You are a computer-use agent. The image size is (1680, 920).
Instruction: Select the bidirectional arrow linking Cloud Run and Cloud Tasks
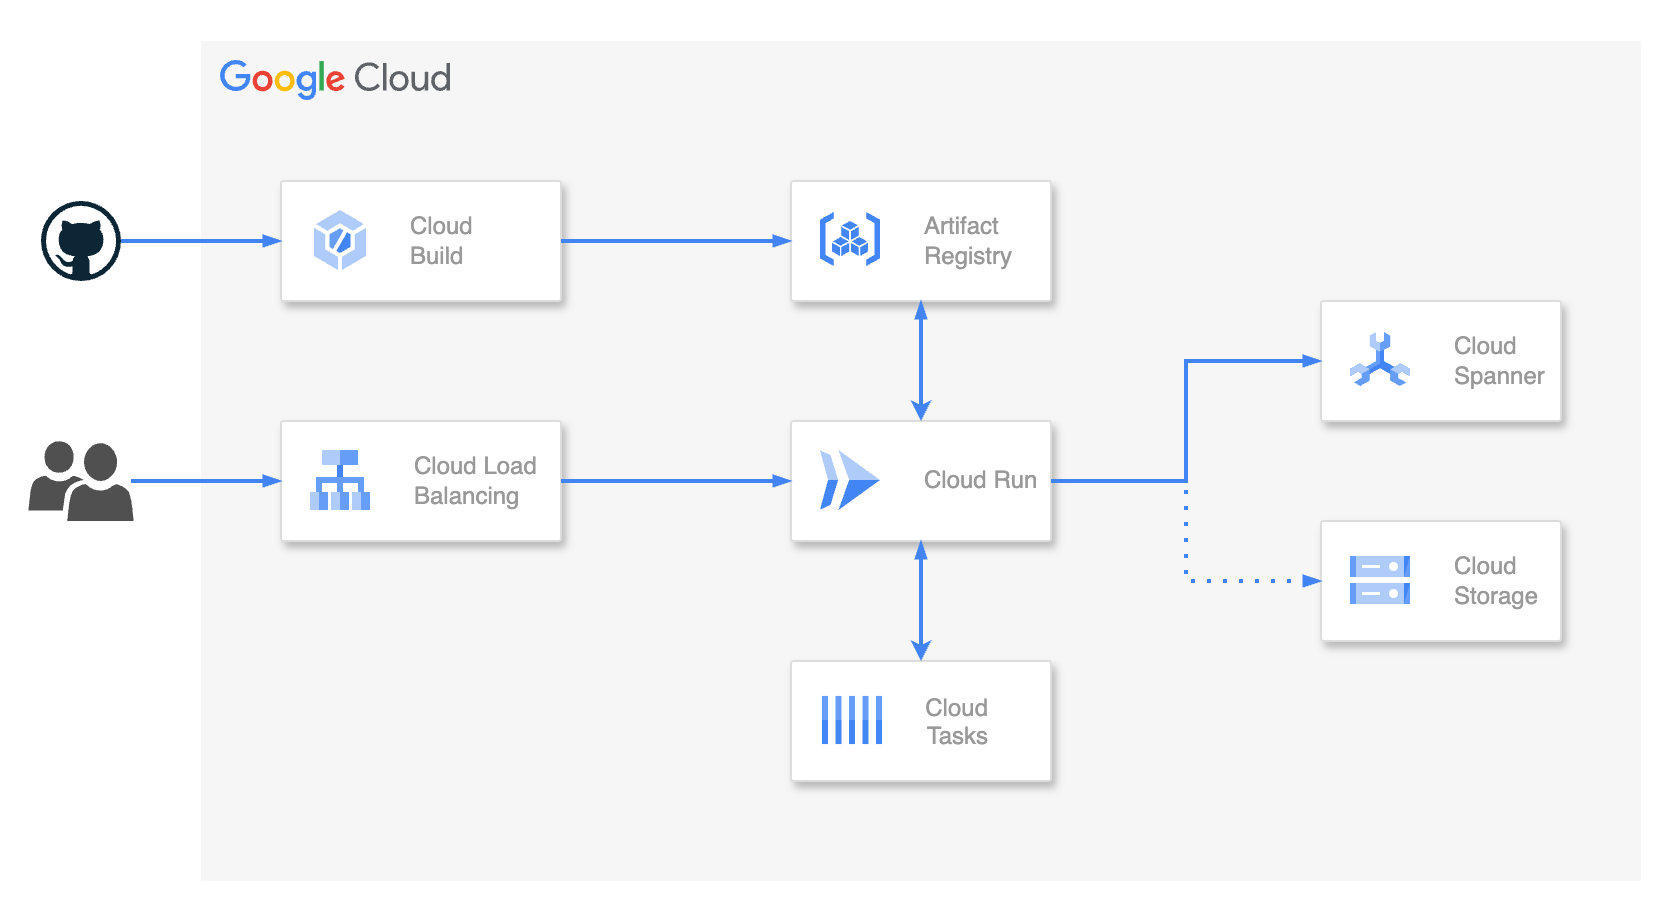921,601
